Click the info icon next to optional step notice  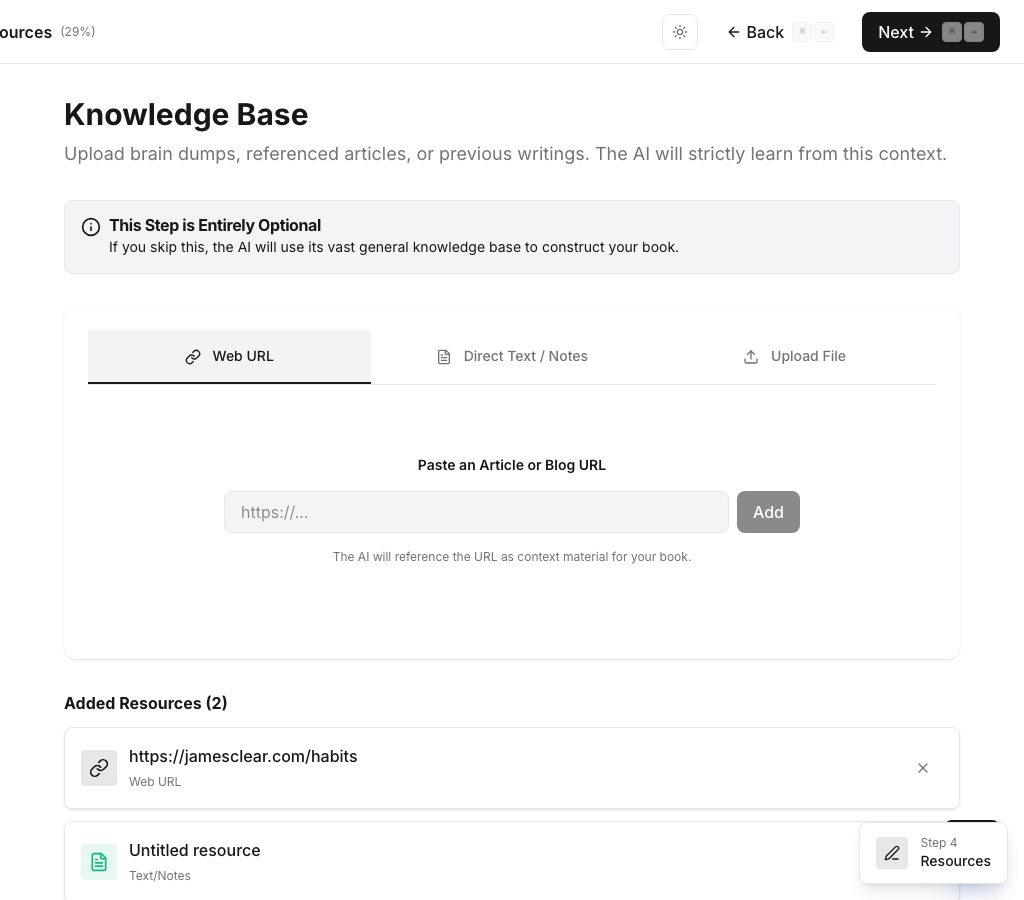click(x=91, y=227)
